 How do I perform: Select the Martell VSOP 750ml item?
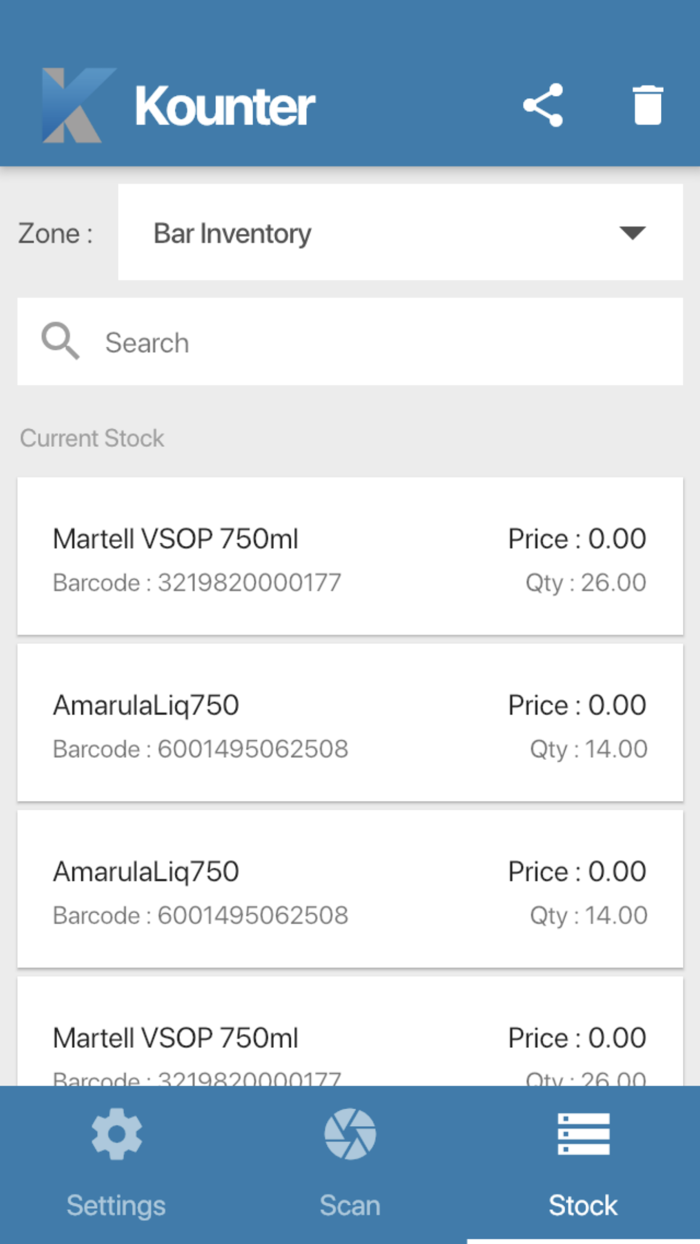point(350,556)
